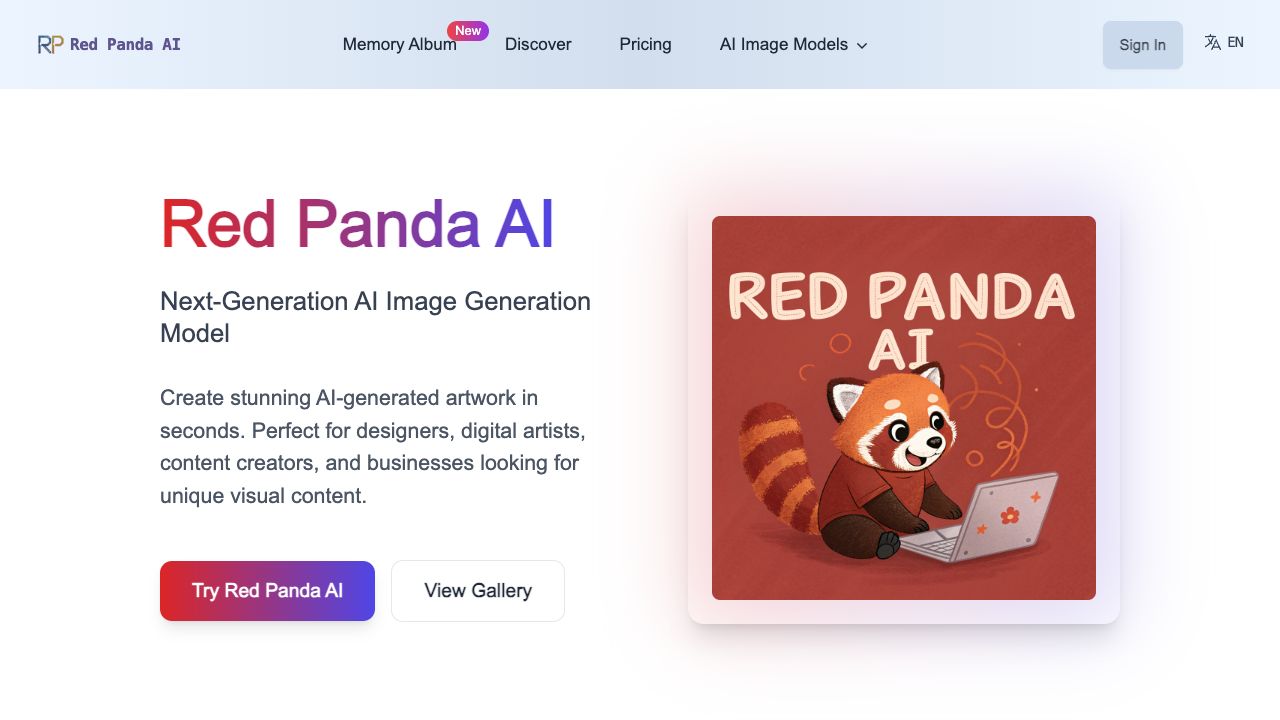Click the red panda character illustration
The width and height of the screenshot is (1280, 720).
tap(890, 450)
